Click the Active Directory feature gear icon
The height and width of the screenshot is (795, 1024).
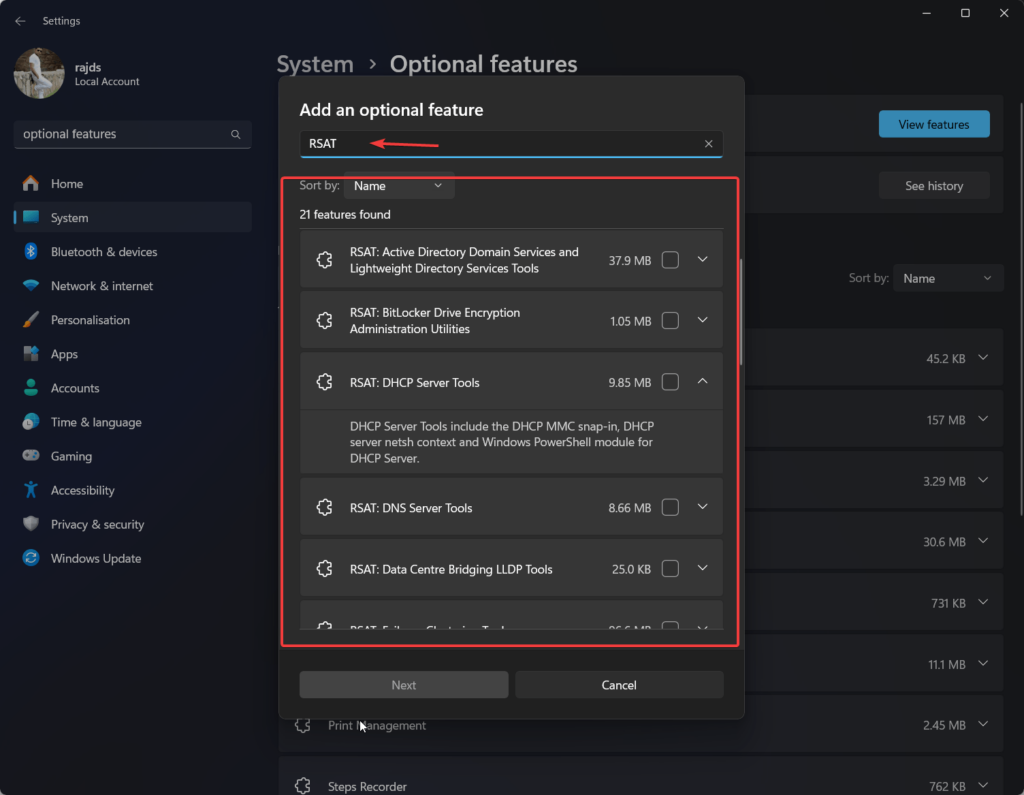point(325,260)
